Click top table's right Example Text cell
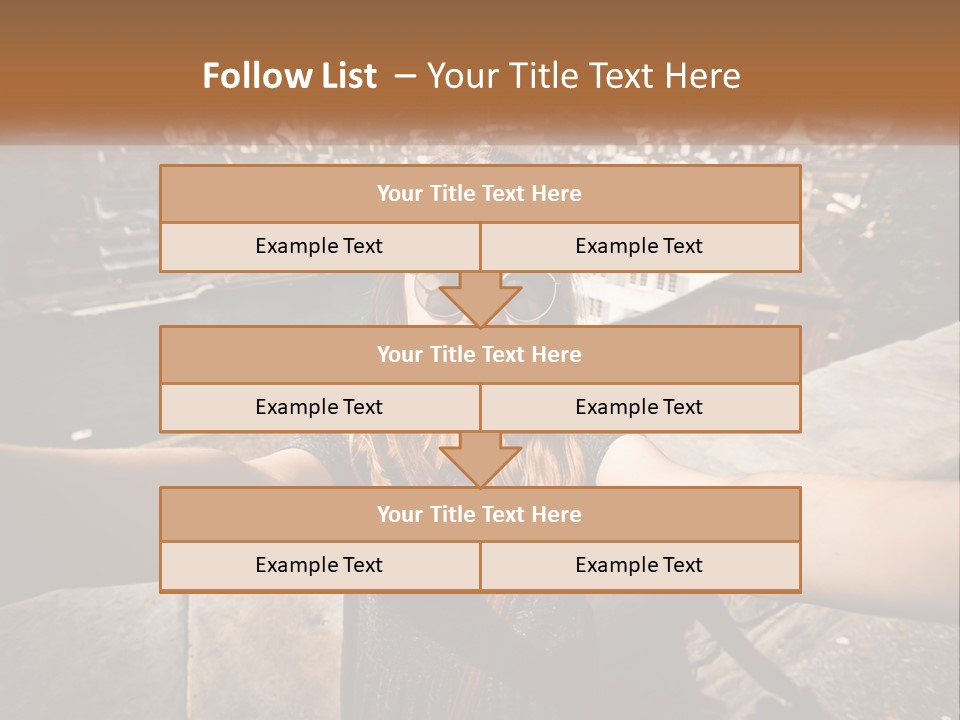The height and width of the screenshot is (720, 960). coord(639,247)
